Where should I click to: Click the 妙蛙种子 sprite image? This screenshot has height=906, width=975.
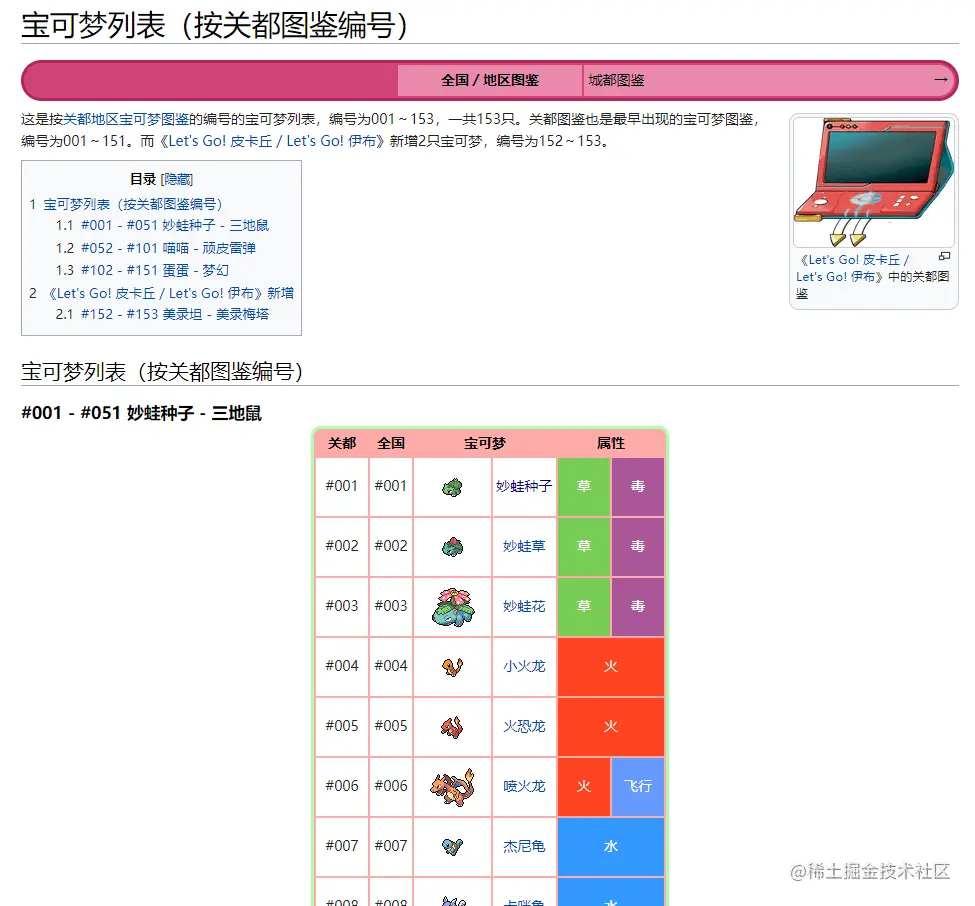[452, 487]
